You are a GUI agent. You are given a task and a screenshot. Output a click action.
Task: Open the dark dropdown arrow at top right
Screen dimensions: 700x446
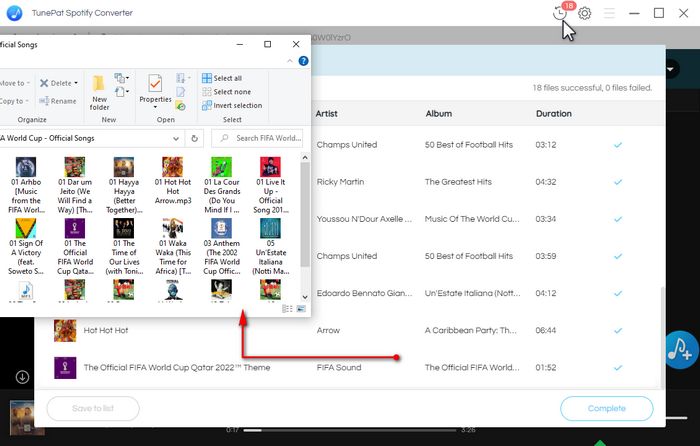point(670,69)
